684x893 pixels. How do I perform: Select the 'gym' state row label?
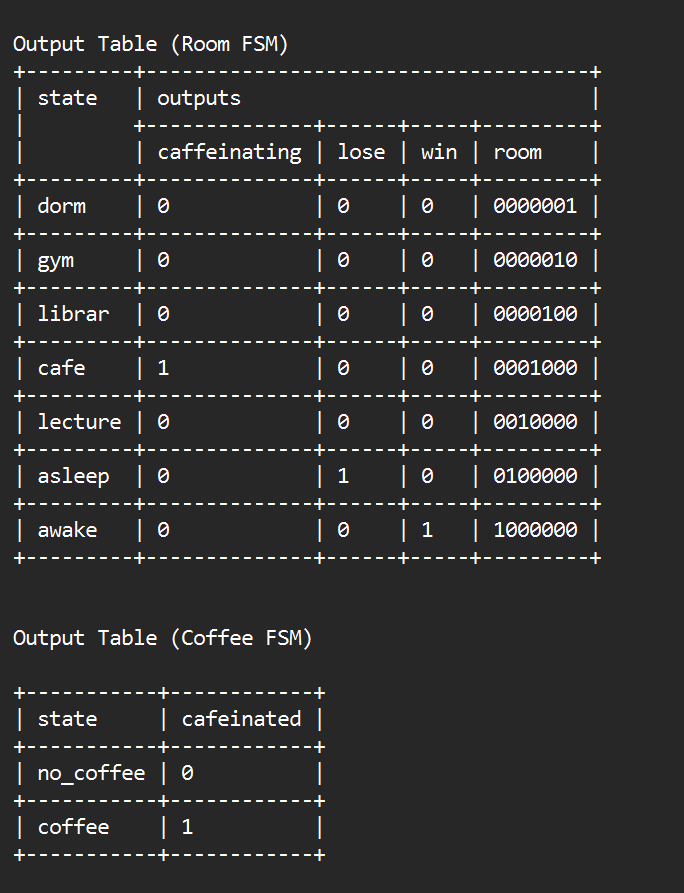pos(56,261)
